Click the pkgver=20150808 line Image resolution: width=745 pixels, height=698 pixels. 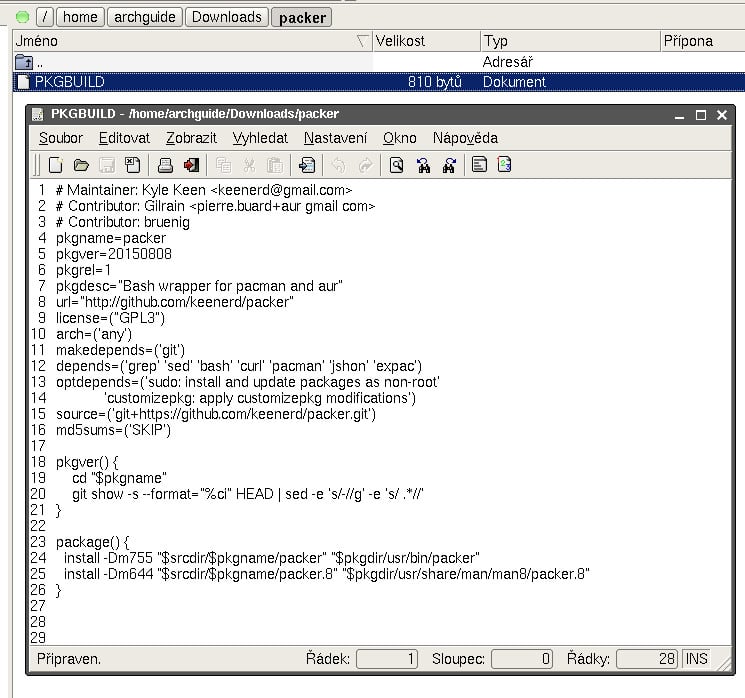tap(114, 254)
